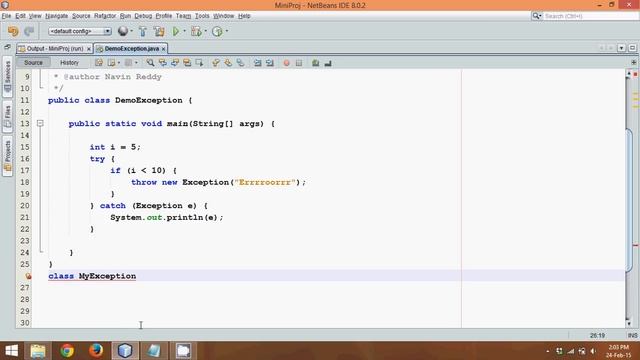The height and width of the screenshot is (360, 640).
Task: Collapse the main method code fold
Action: coord(40,123)
